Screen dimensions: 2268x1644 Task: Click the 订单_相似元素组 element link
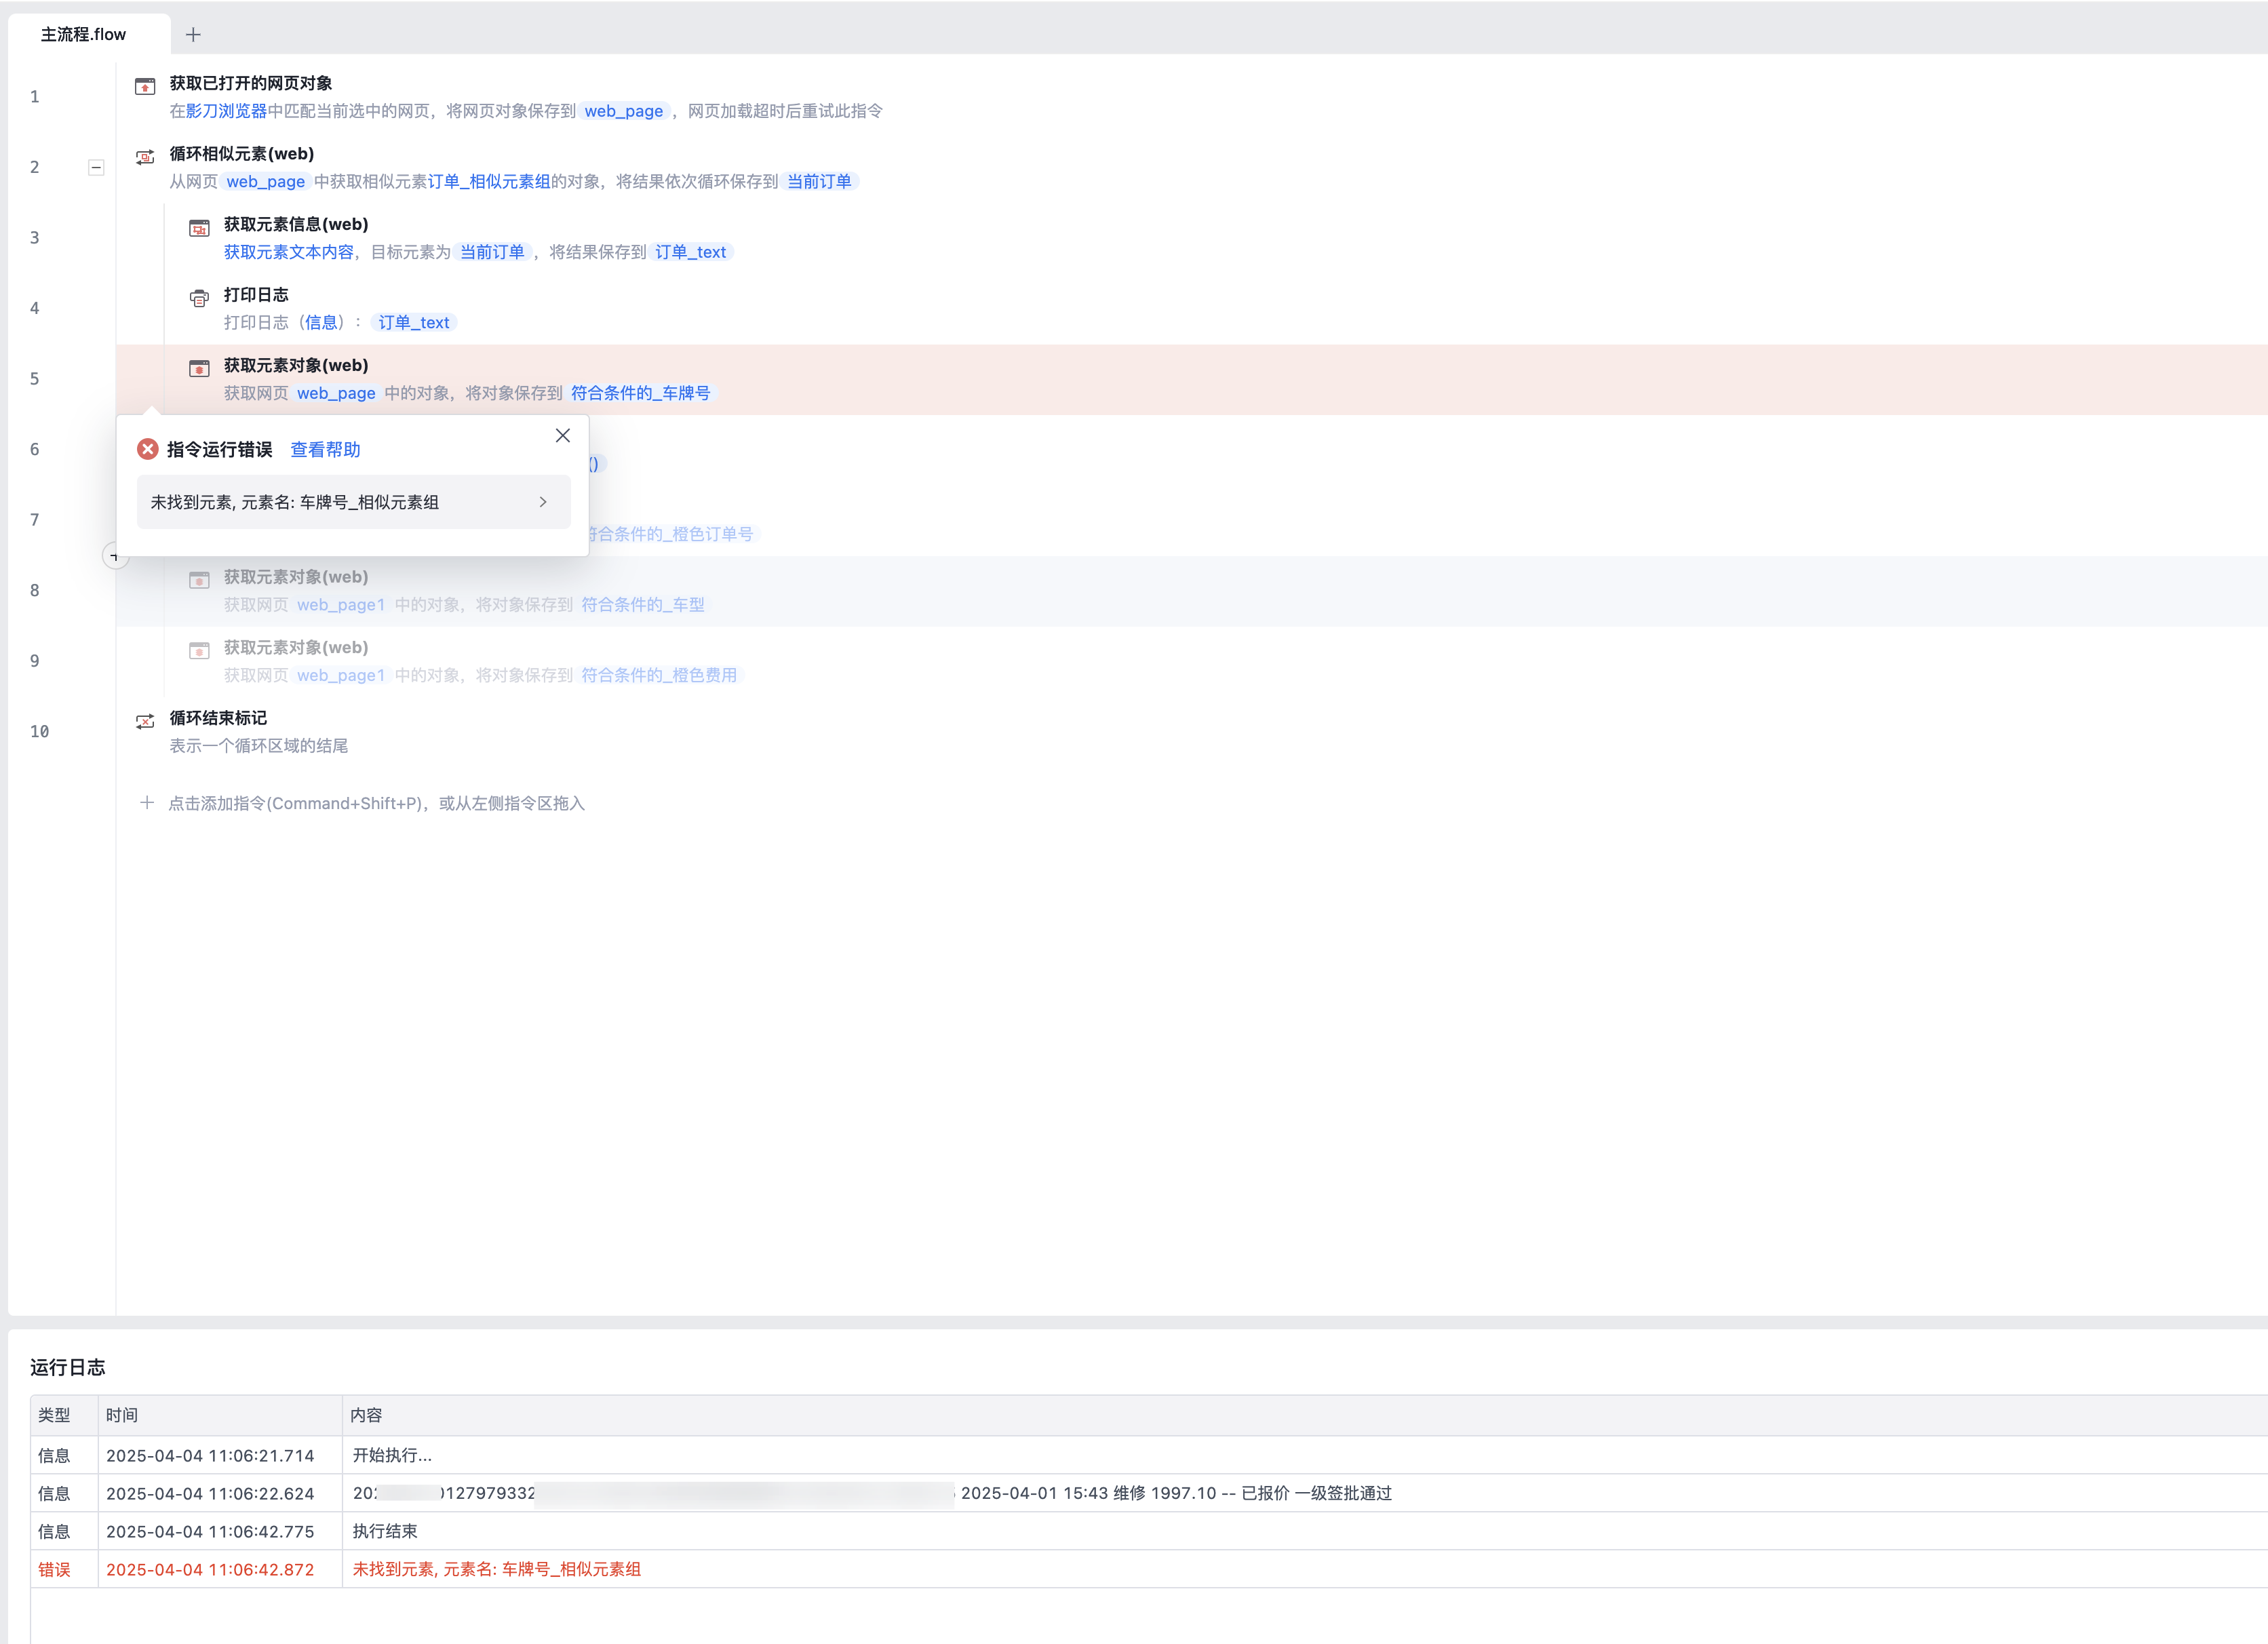pos(489,181)
